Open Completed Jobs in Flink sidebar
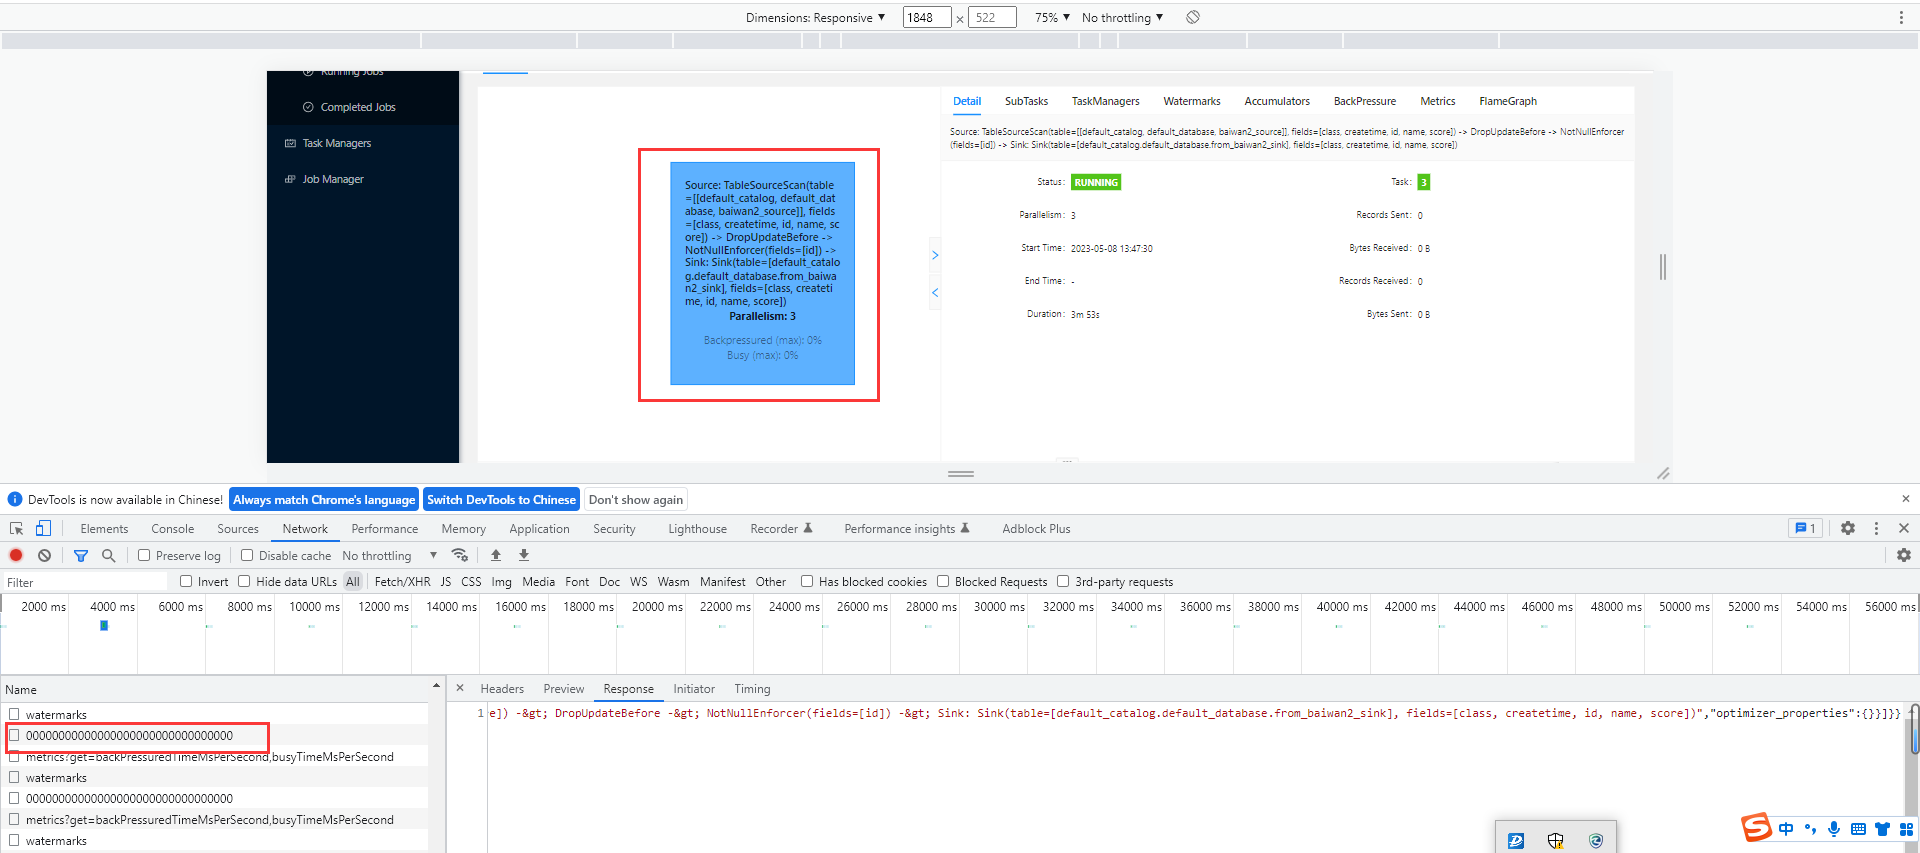The image size is (1920, 853). point(357,107)
